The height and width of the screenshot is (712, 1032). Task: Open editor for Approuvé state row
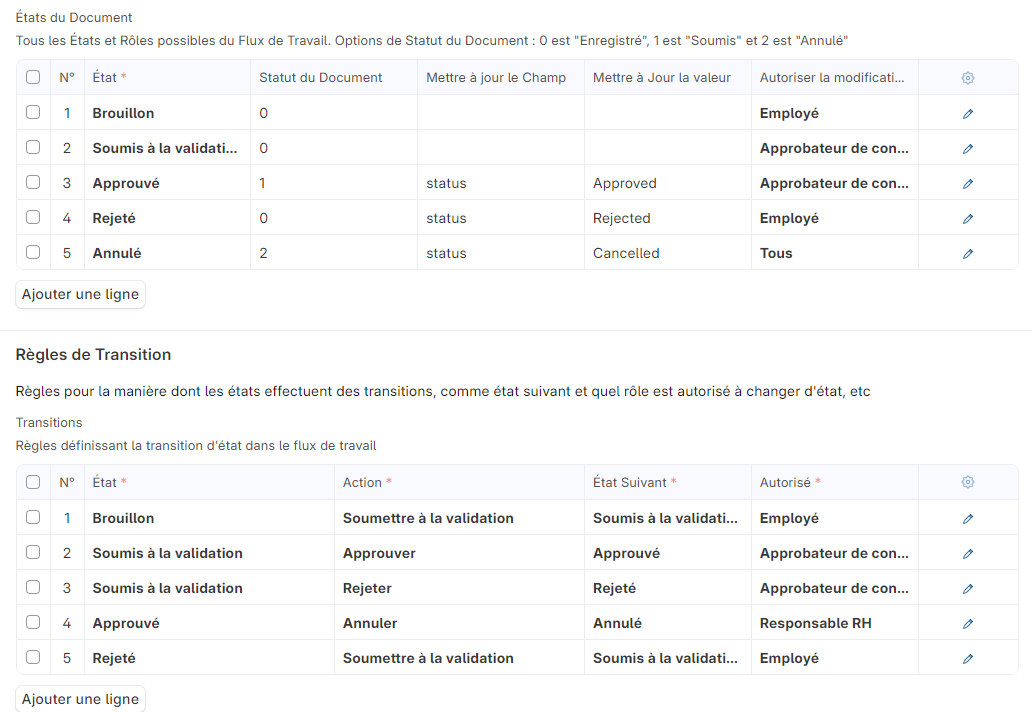[967, 184]
